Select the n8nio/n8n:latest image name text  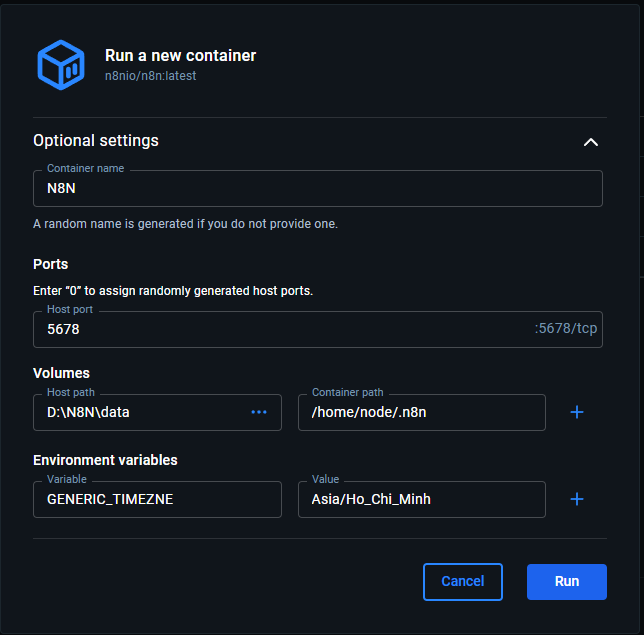click(x=150, y=76)
